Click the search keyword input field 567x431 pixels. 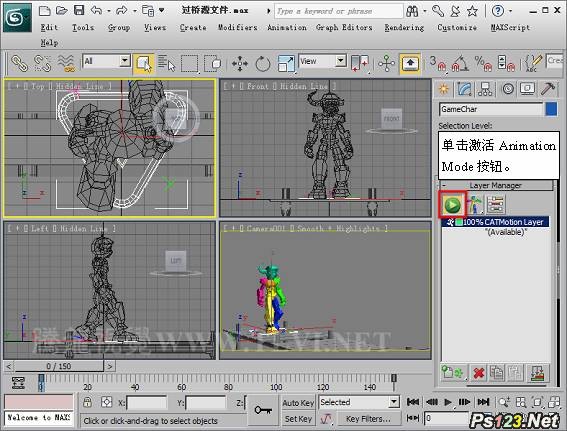[x=338, y=11]
